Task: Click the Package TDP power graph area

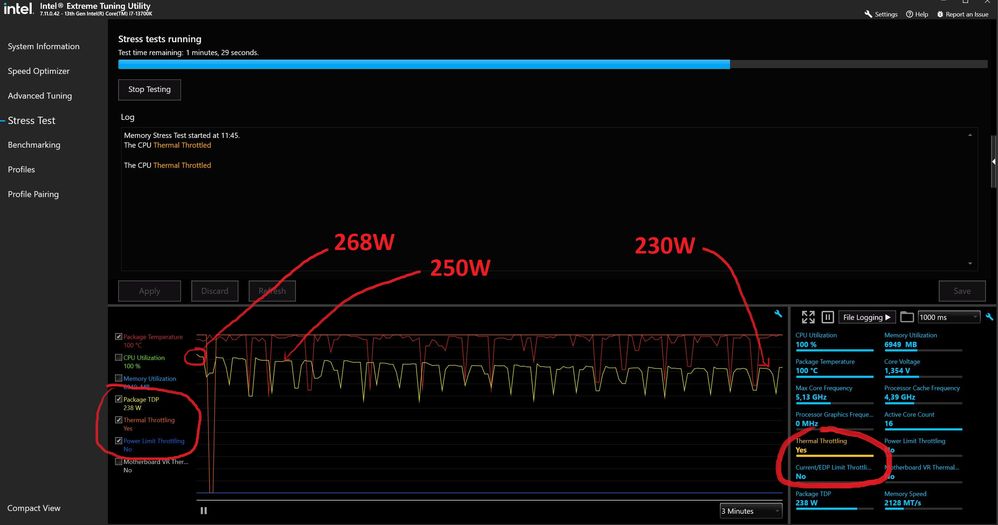Action: point(490,414)
